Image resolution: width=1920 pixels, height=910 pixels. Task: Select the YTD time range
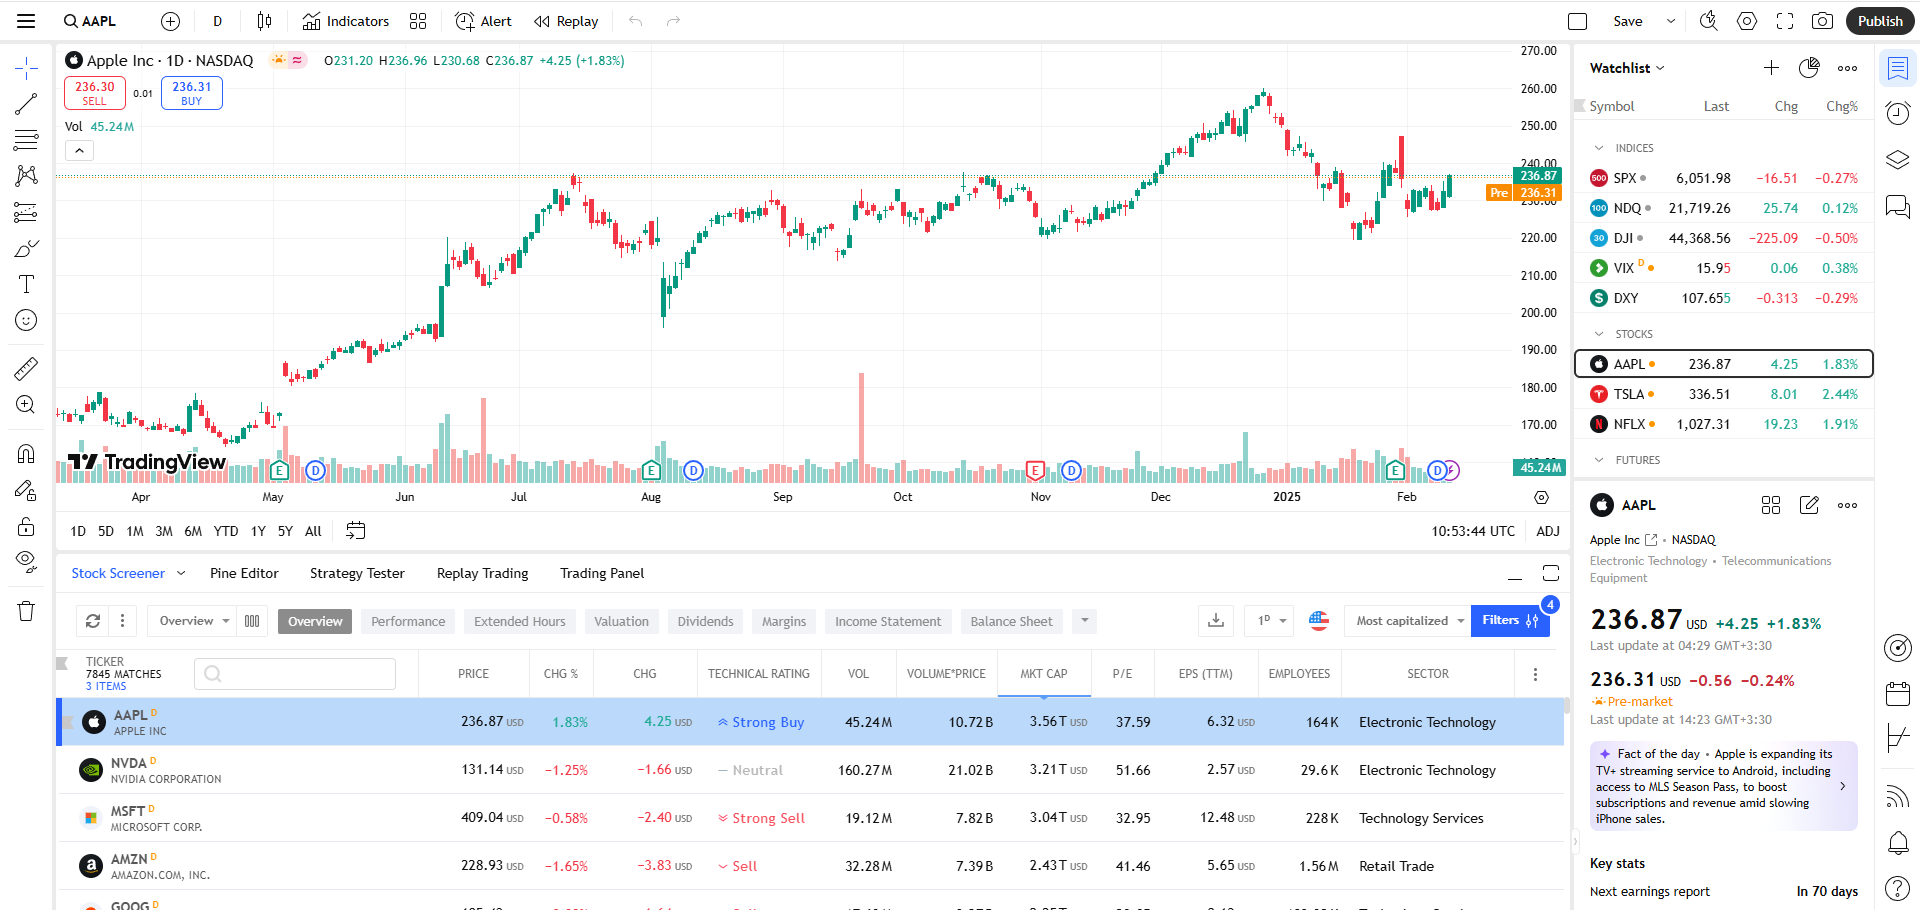(226, 531)
